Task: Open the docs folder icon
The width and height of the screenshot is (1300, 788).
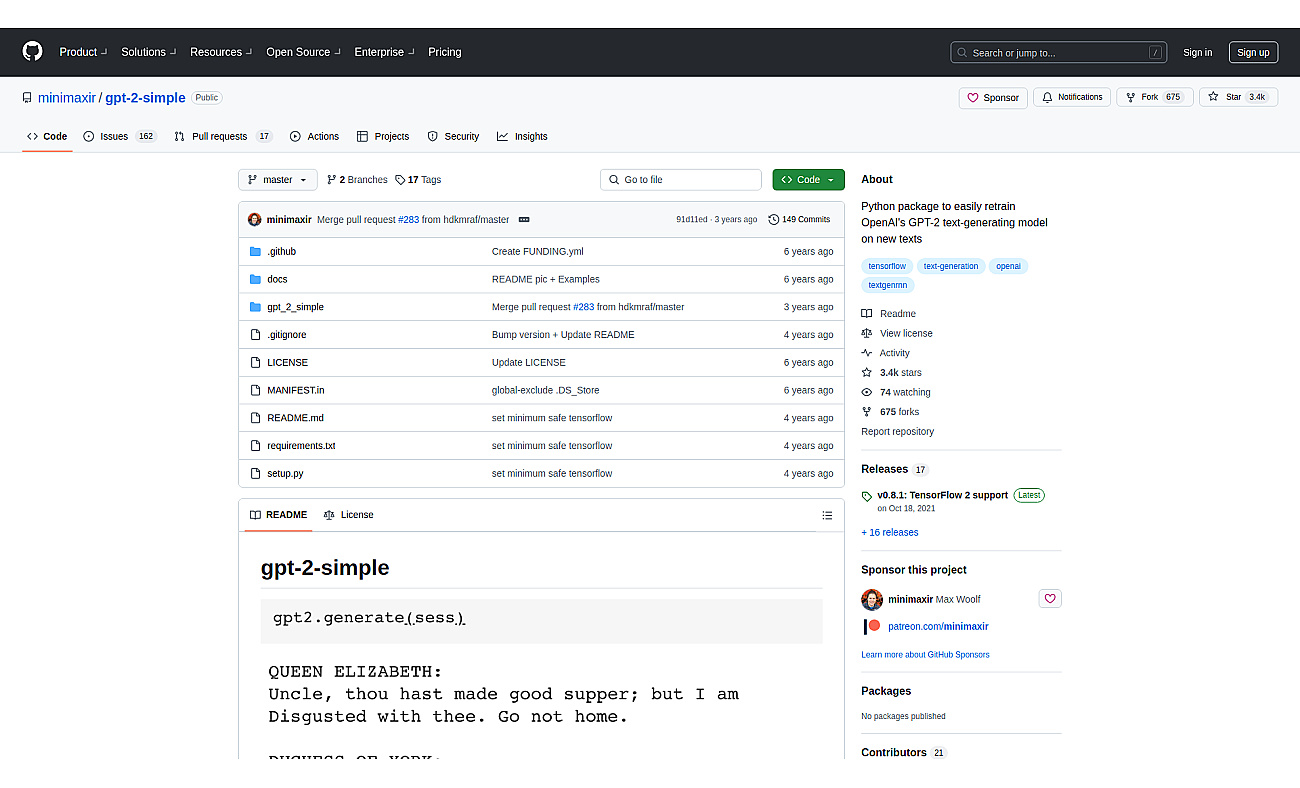Action: [x=255, y=279]
